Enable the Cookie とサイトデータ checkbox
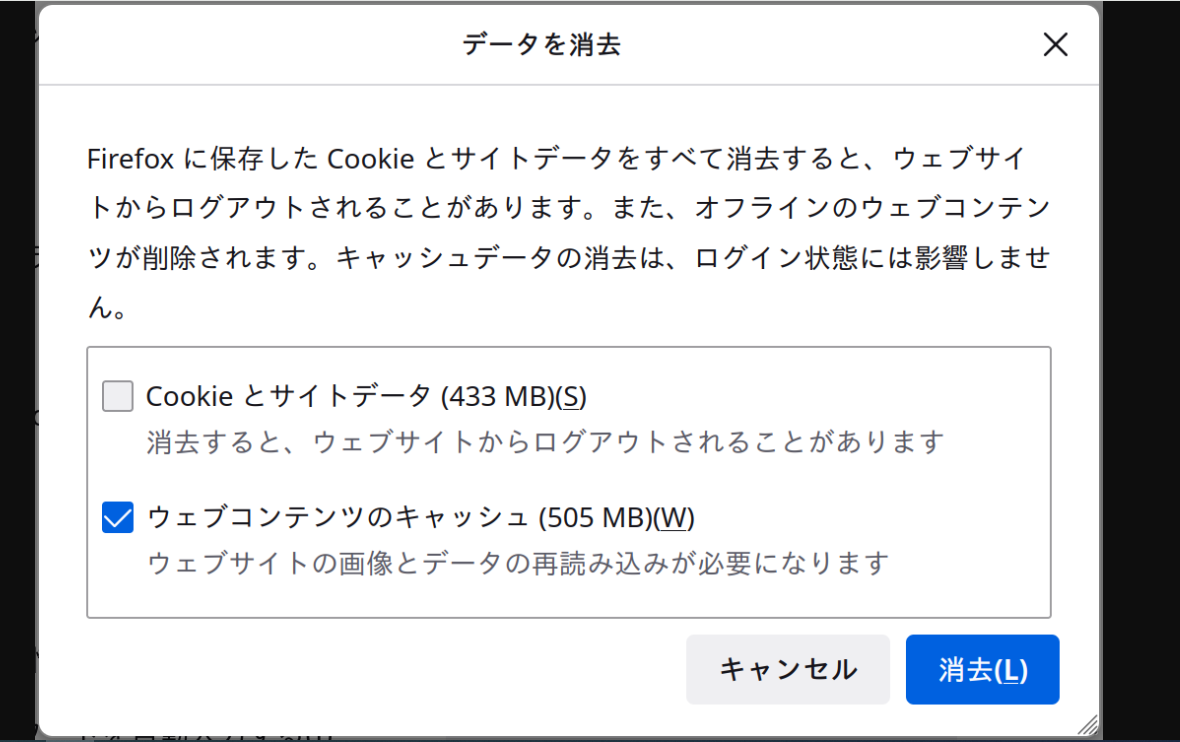 click(x=118, y=397)
